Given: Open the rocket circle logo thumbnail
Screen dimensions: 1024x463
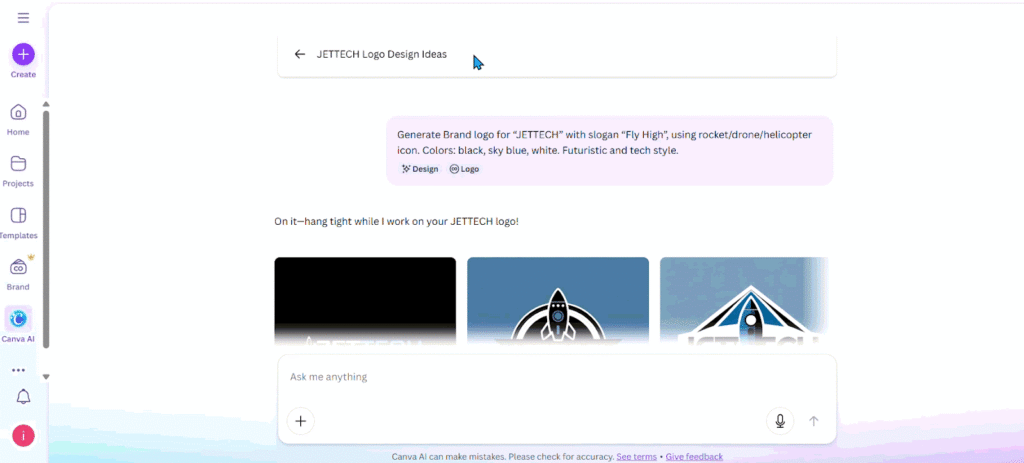Looking at the screenshot, I should (557, 300).
